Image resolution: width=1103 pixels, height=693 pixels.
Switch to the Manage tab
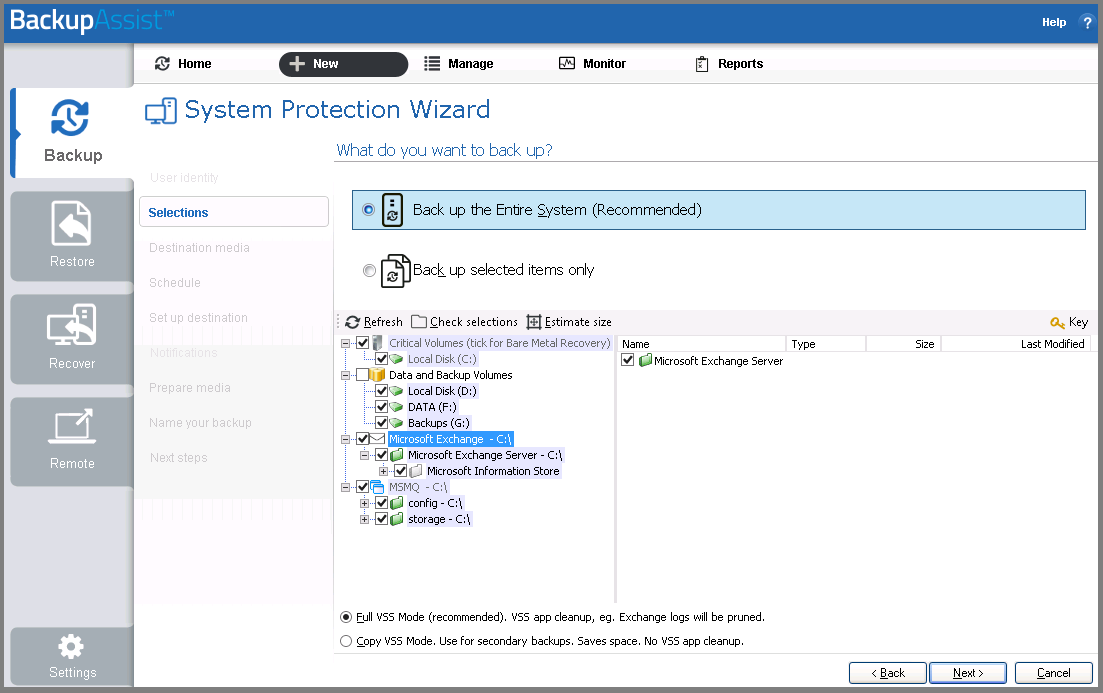coord(459,64)
